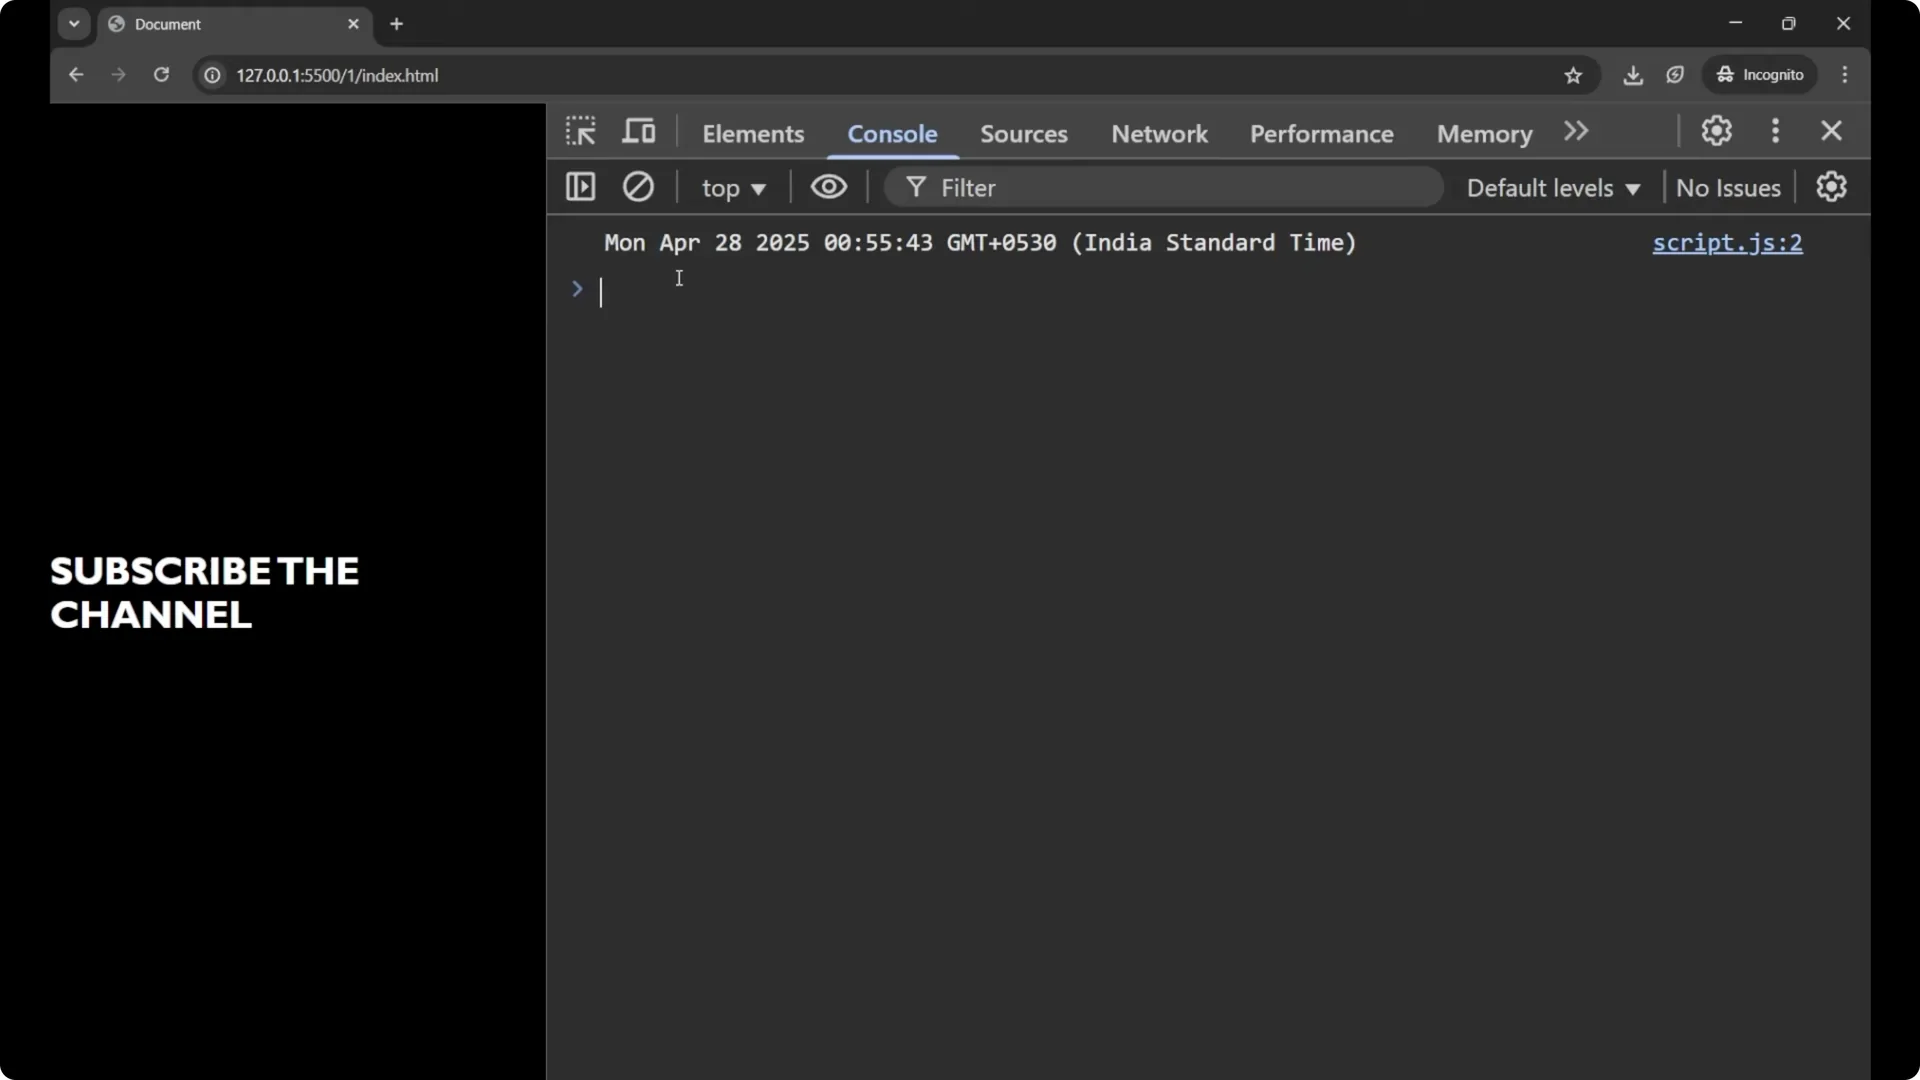The height and width of the screenshot is (1080, 1920).
Task: Switch to the Network panel
Action: [x=1158, y=133]
